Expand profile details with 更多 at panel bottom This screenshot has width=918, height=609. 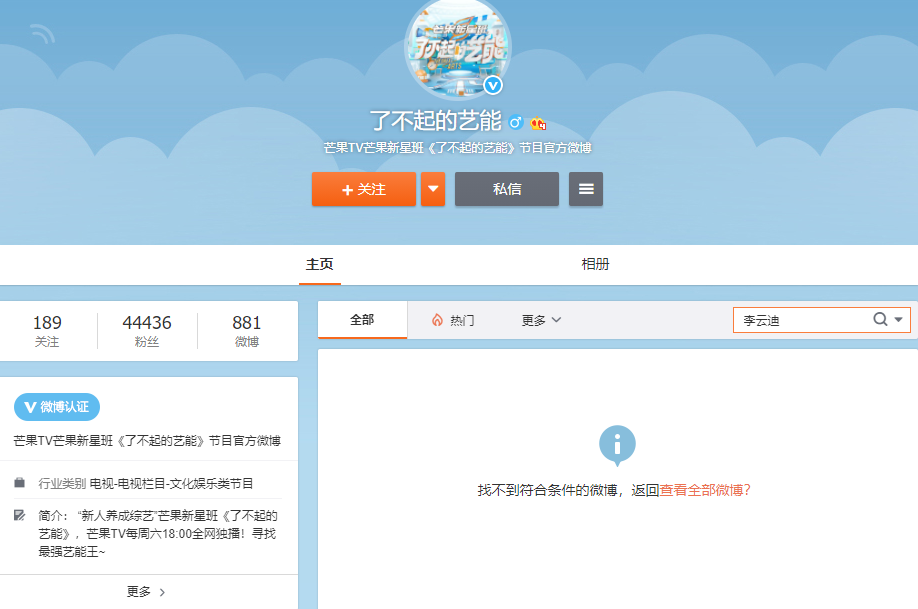click(x=146, y=592)
